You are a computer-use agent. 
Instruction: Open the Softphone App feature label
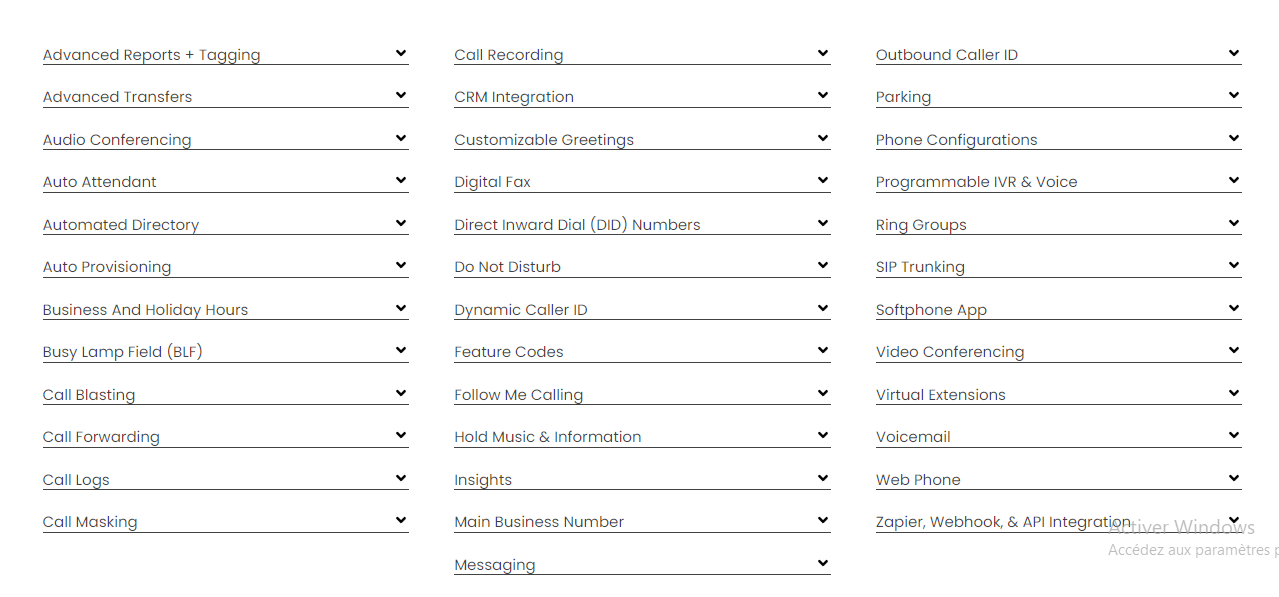point(931,310)
